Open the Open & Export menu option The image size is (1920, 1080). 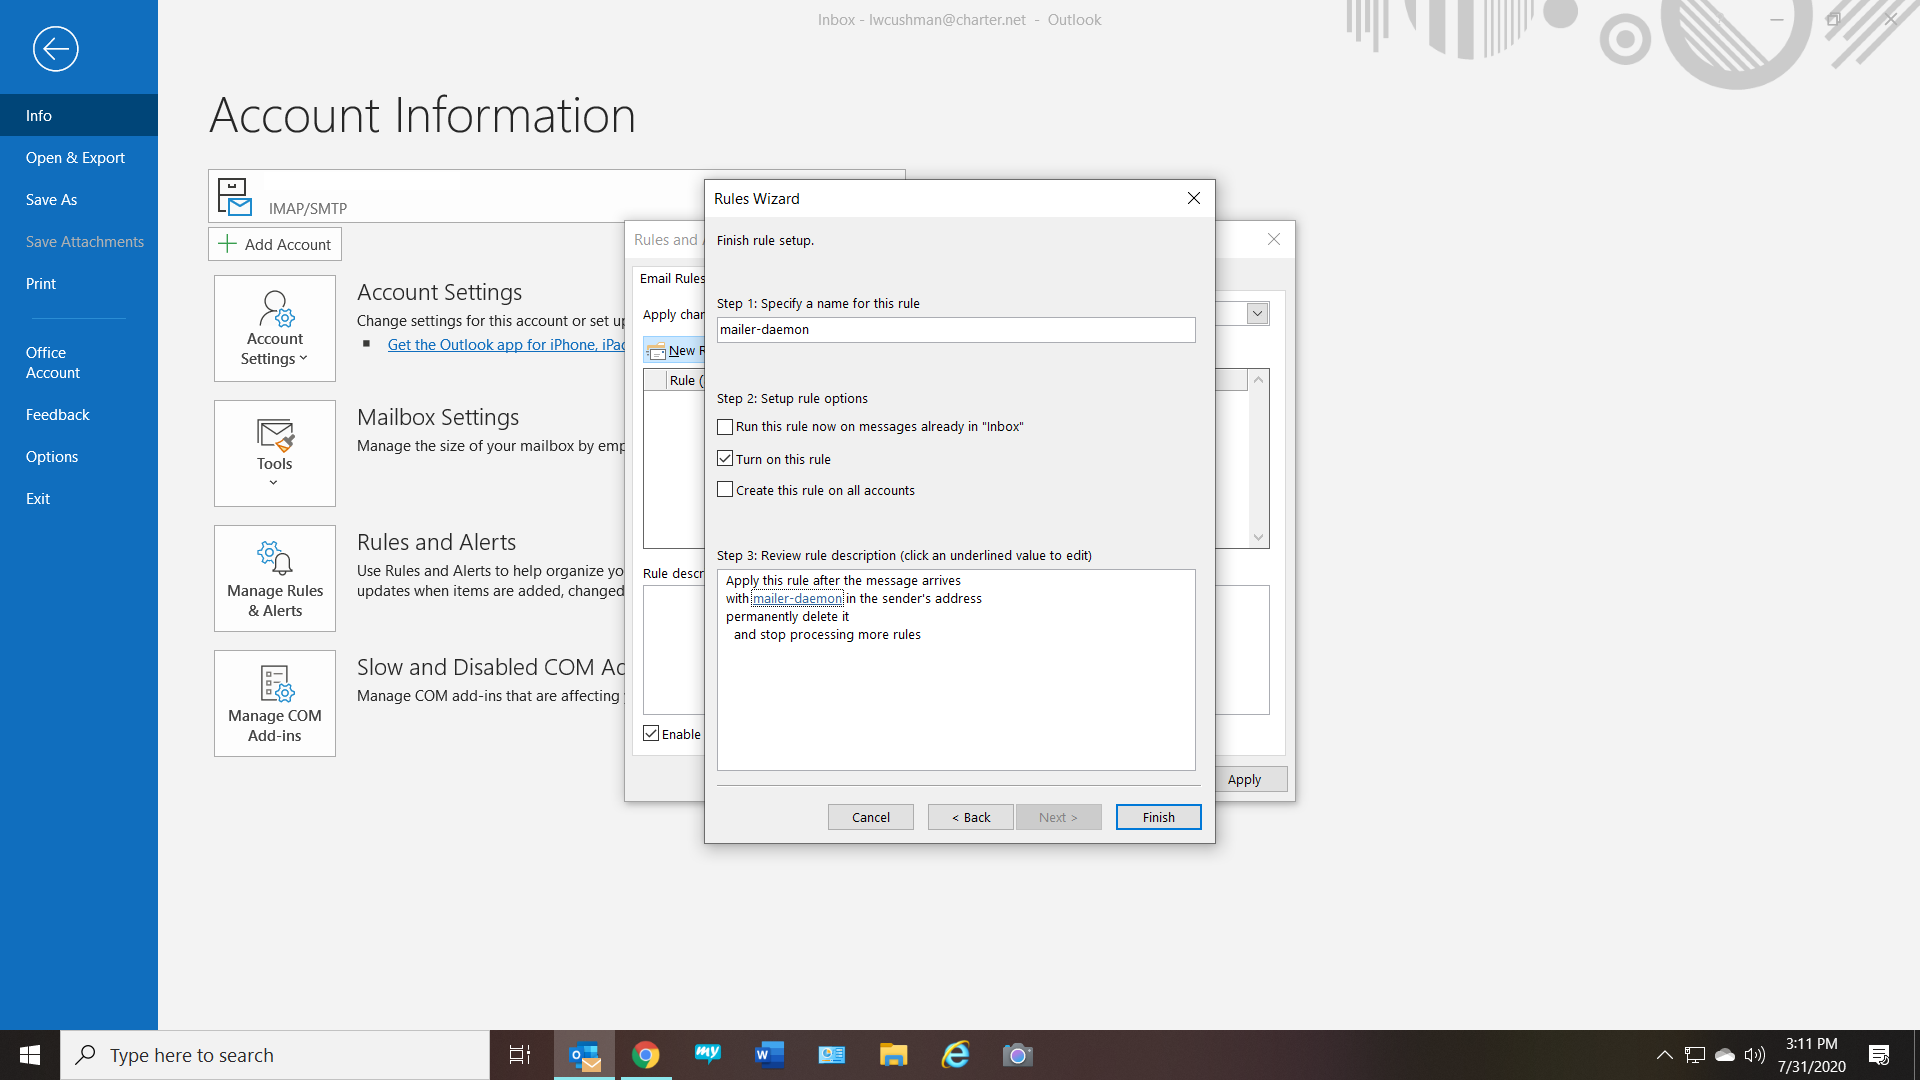click(74, 157)
